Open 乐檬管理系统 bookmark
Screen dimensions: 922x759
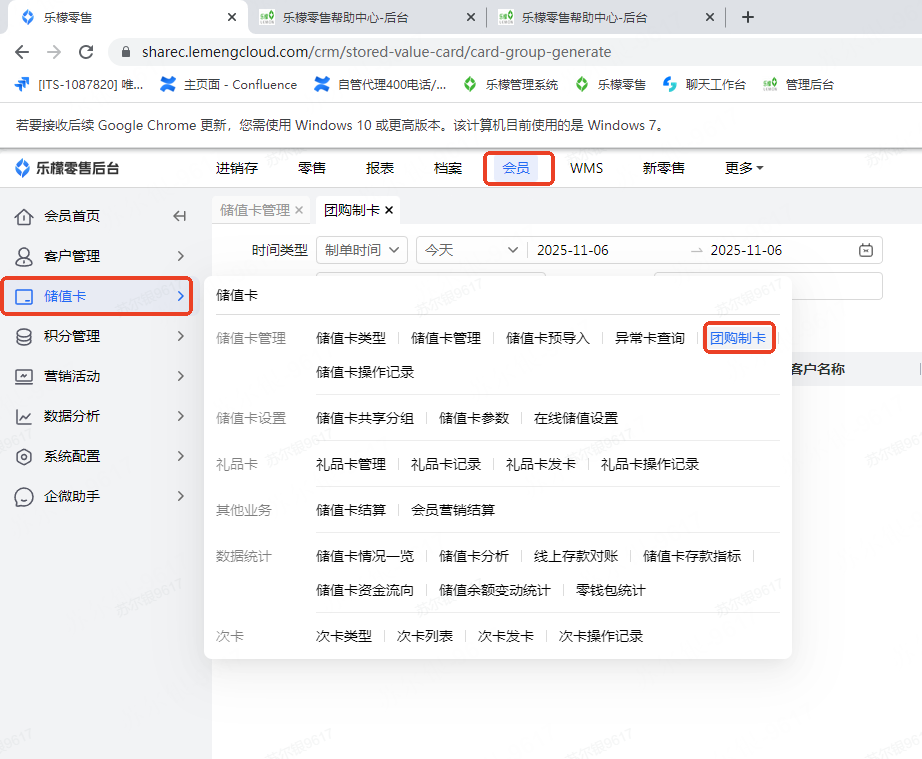point(510,85)
